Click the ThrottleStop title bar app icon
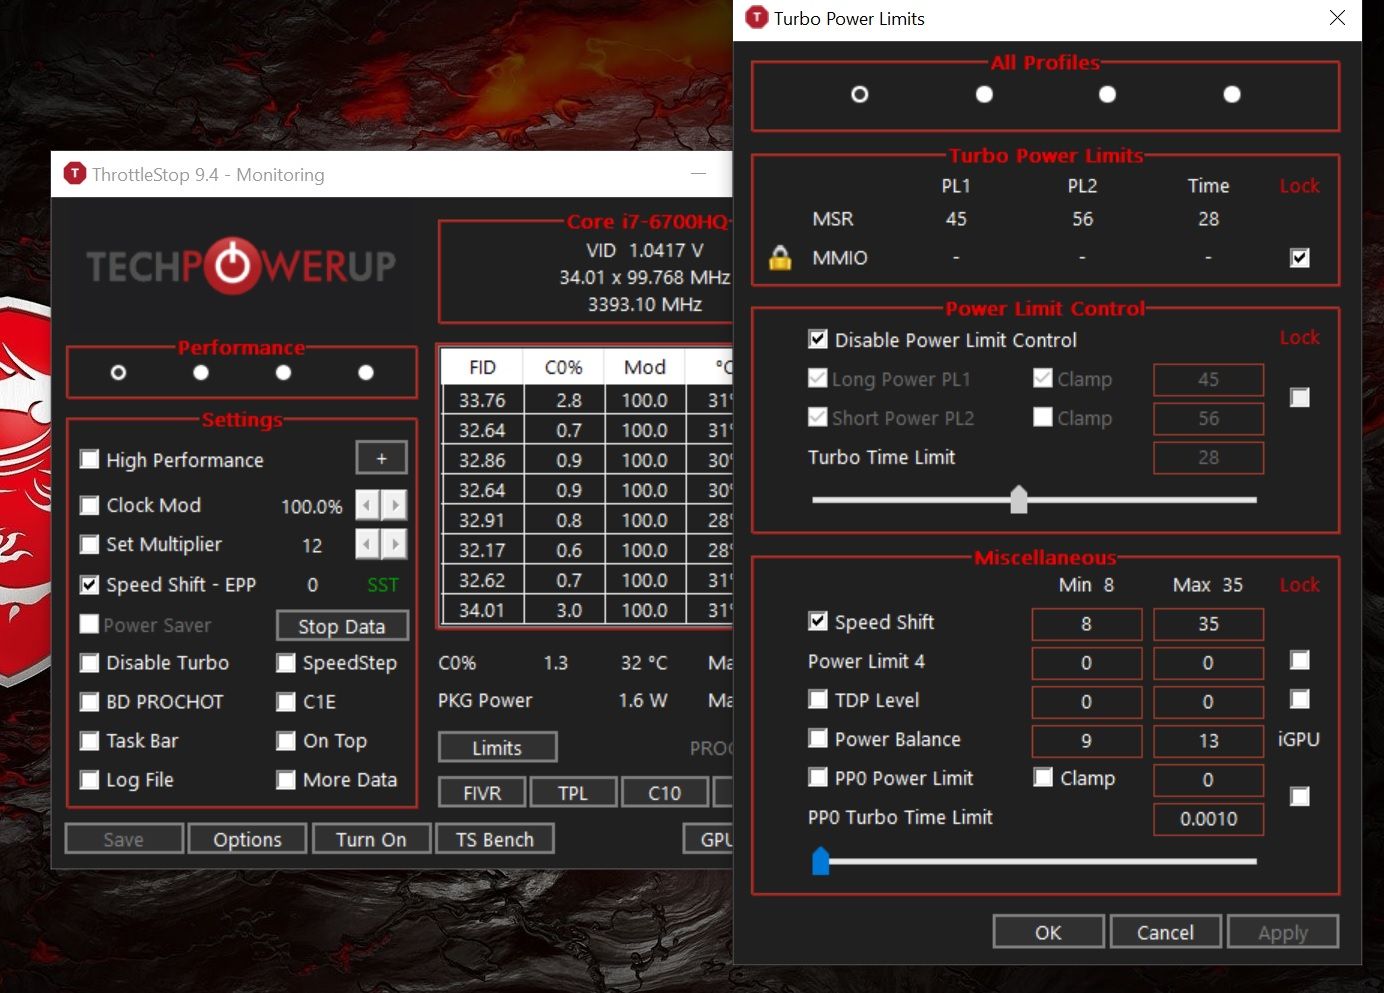Viewport: 1384px width, 993px height. [x=74, y=174]
